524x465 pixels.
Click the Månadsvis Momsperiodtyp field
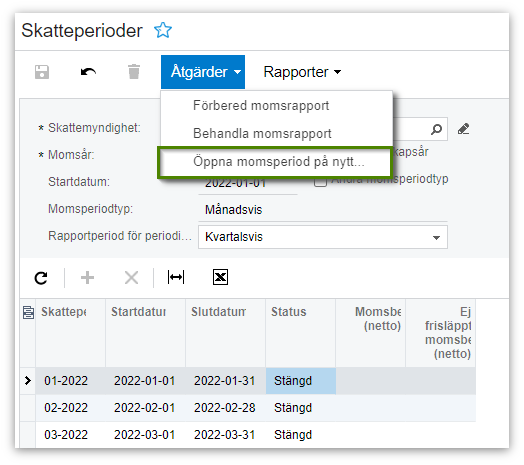click(x=323, y=210)
